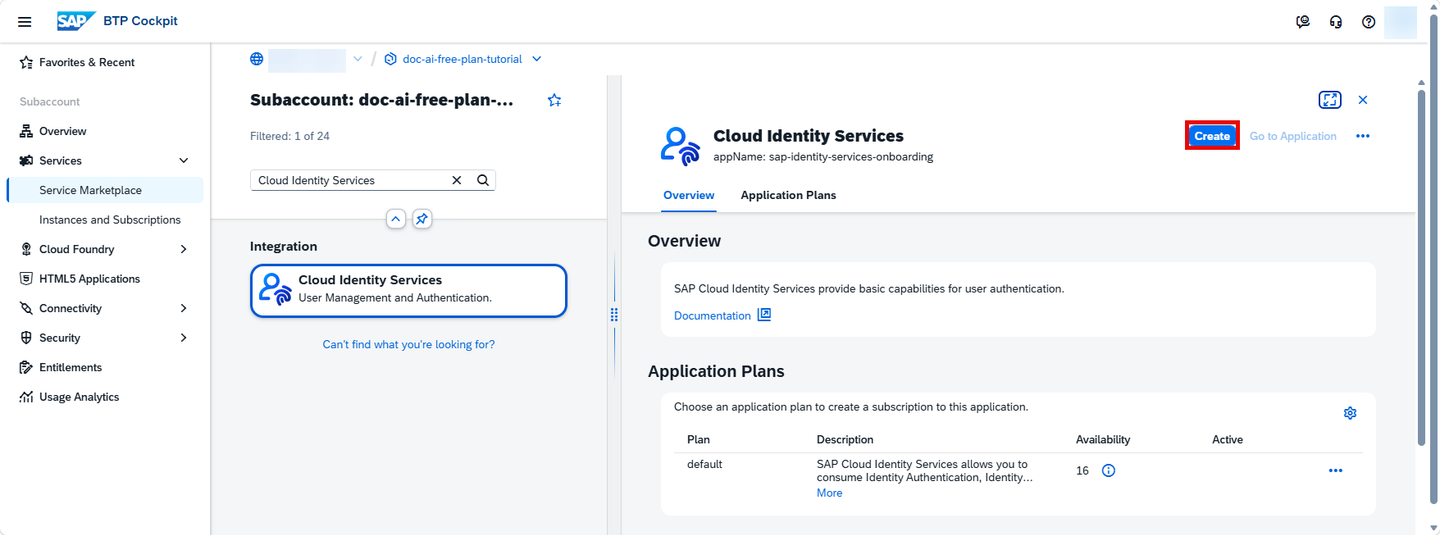1440x535 pixels.
Task: Click the Cloud Identity Services header logo
Action: pyautogui.click(x=681, y=146)
